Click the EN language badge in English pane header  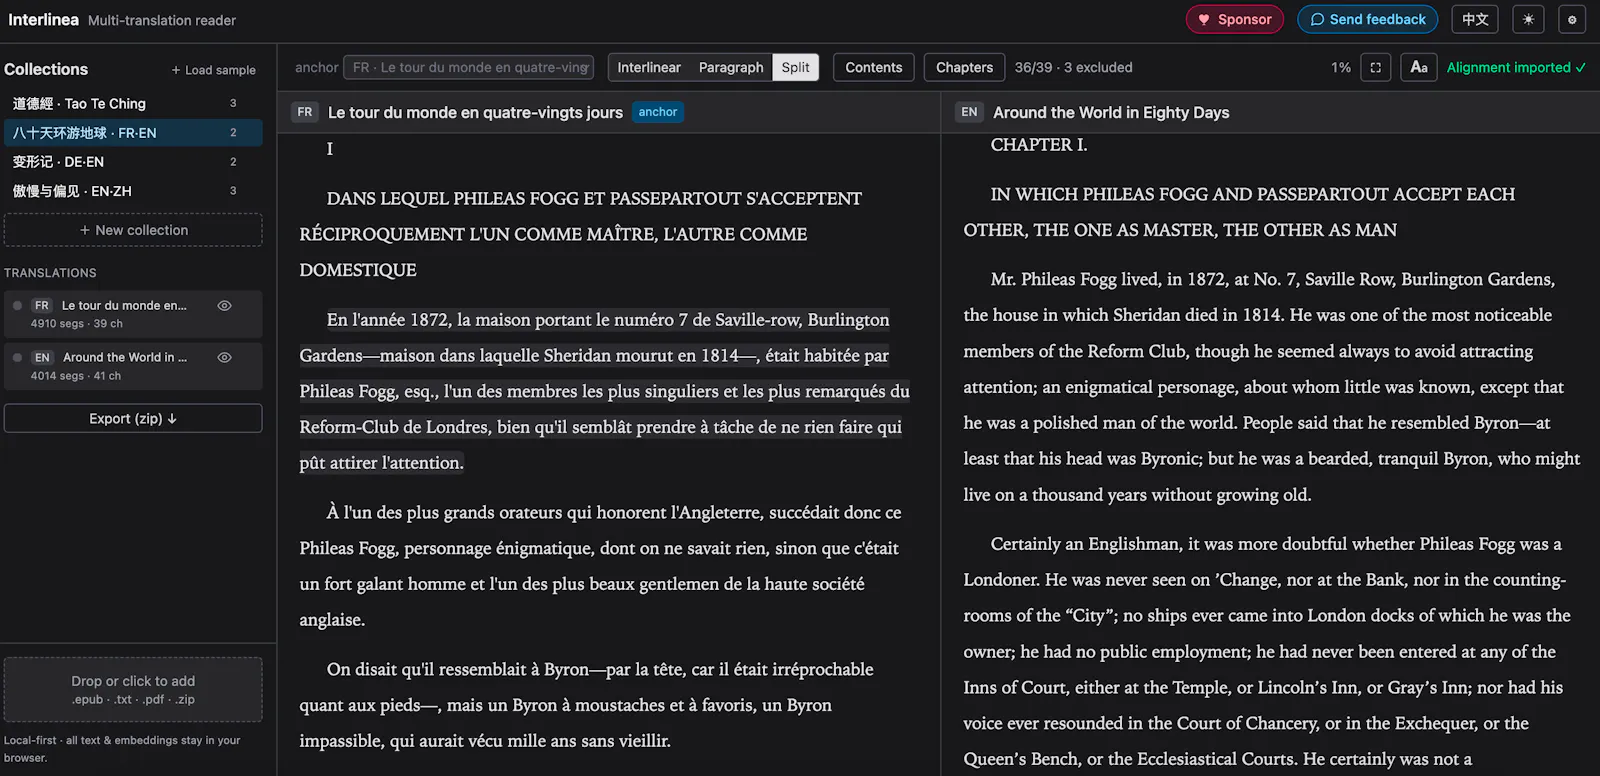(x=969, y=112)
